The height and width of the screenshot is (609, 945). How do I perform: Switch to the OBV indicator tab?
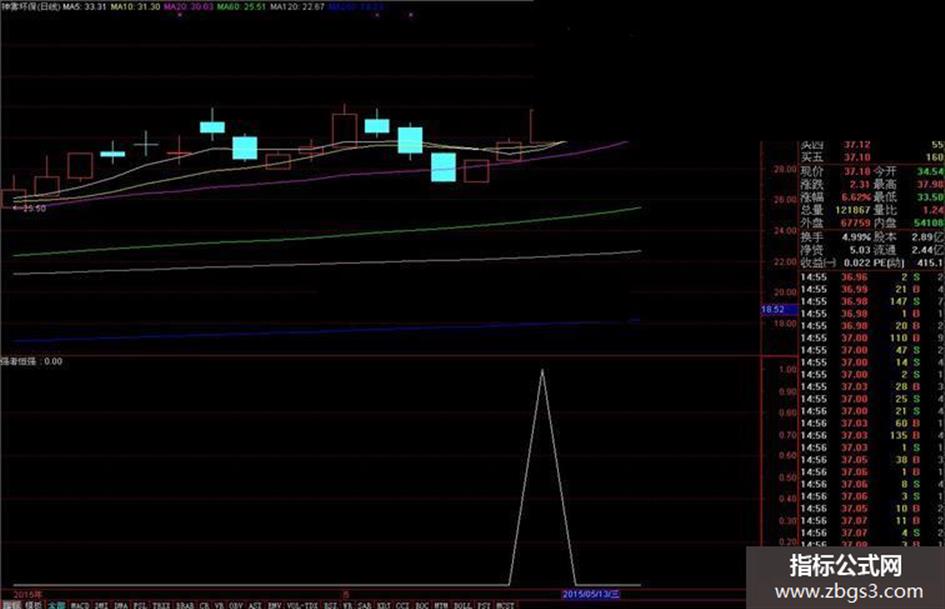click(236, 605)
